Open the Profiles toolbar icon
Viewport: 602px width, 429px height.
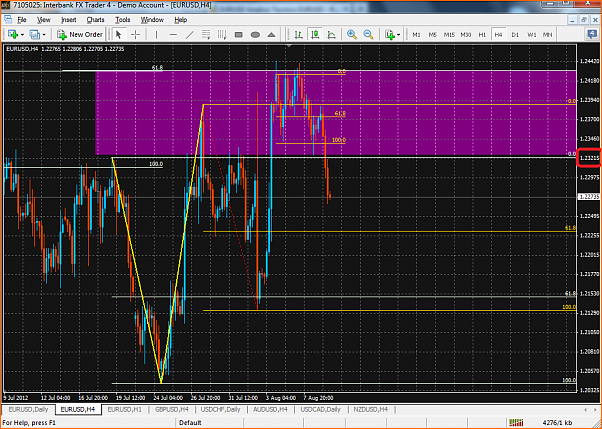[34, 35]
